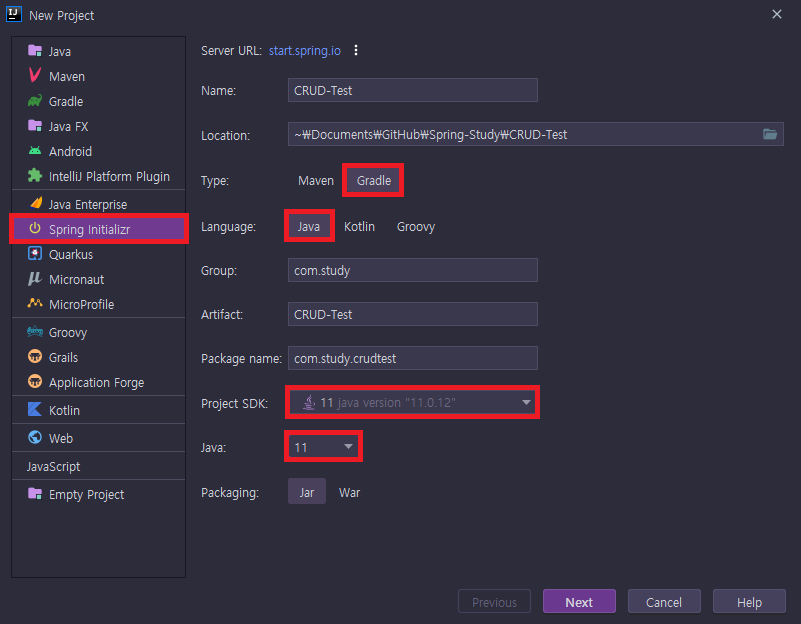Select War packaging
Viewport: 801px width, 624px height.
click(349, 492)
